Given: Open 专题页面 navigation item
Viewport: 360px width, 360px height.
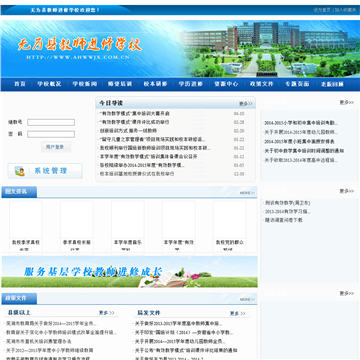Looking at the screenshot, I should 297,84.
